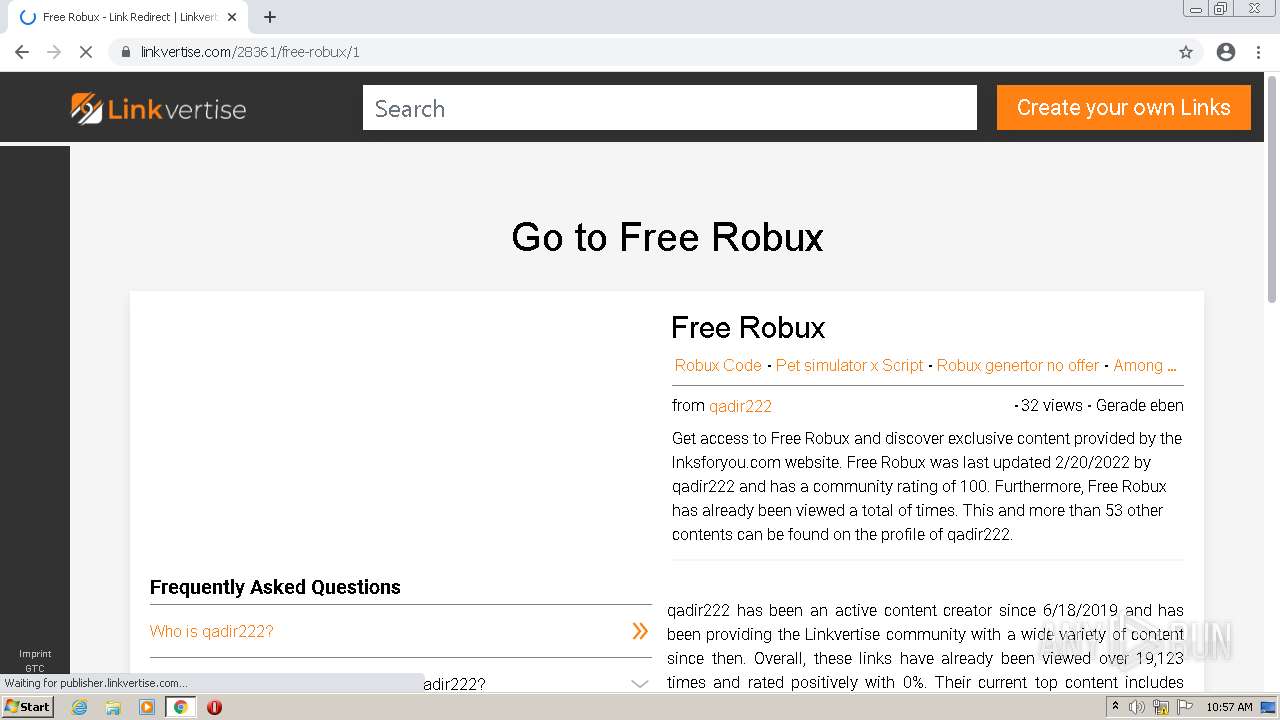The image size is (1280, 720).
Task: Click the 'Free Robux' content title
Action: pyautogui.click(x=748, y=327)
